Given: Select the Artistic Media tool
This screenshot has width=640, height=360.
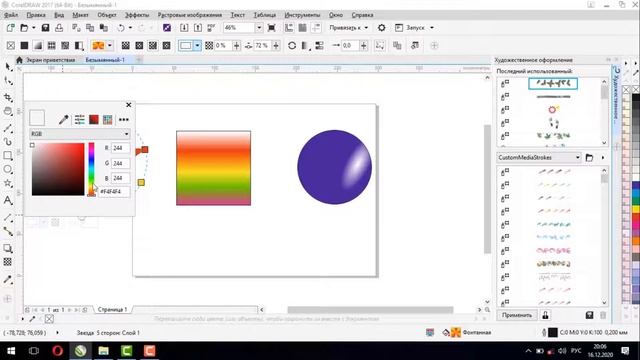Looking at the screenshot, I should pyautogui.click(x=8, y=142).
